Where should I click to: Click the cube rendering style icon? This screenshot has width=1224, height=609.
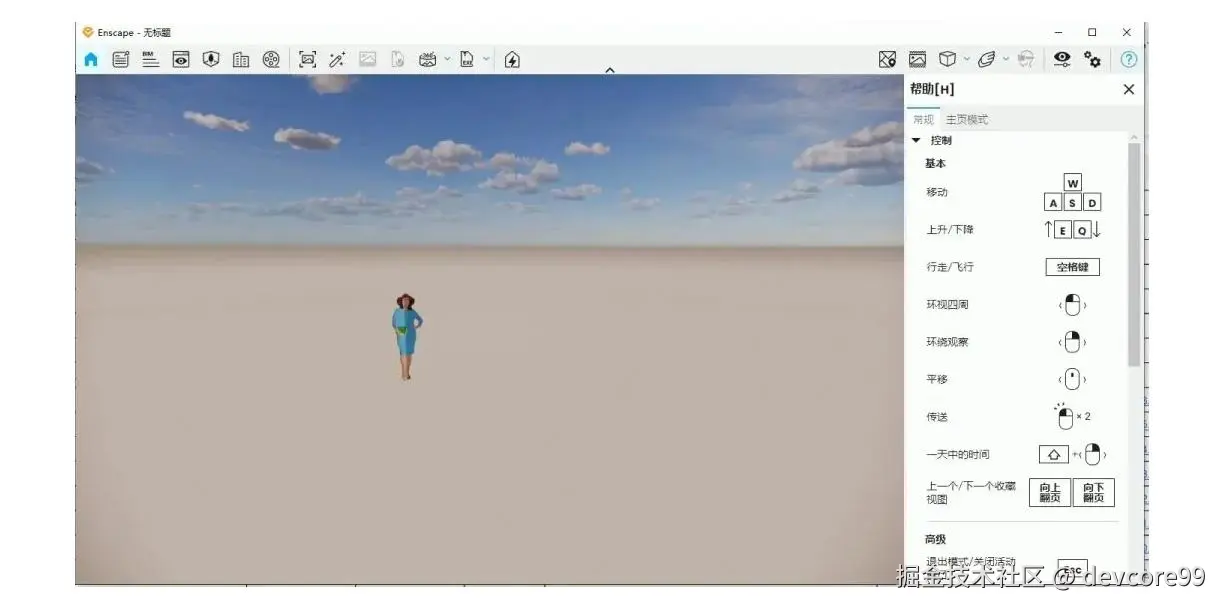[947, 59]
